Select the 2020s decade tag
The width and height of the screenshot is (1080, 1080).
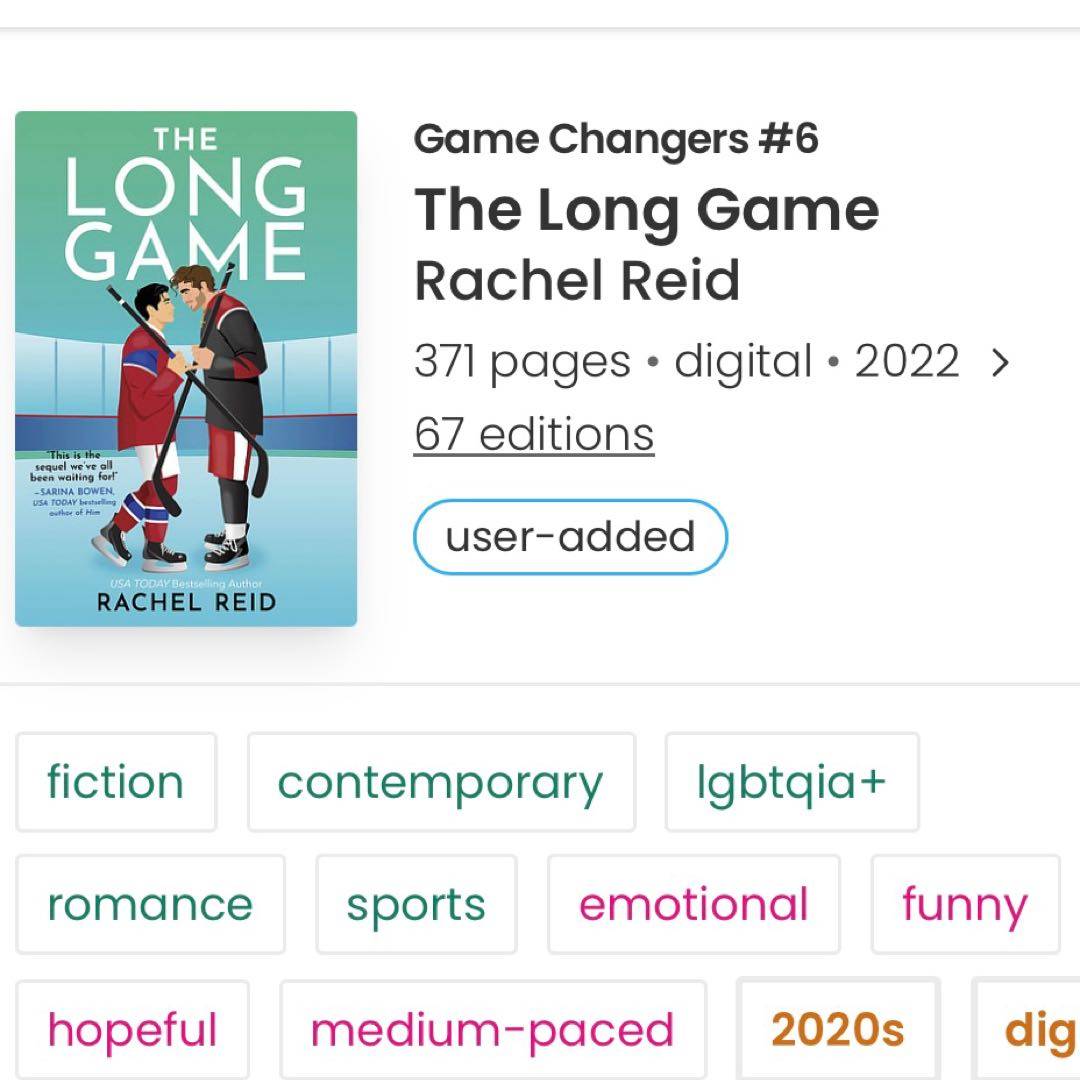(838, 1030)
